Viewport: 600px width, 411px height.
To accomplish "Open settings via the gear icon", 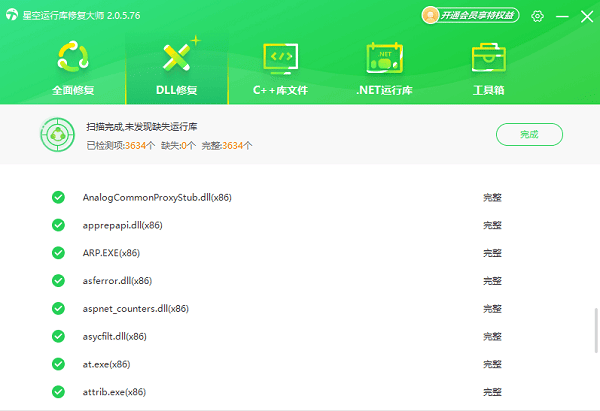I will pyautogui.click(x=537, y=16).
